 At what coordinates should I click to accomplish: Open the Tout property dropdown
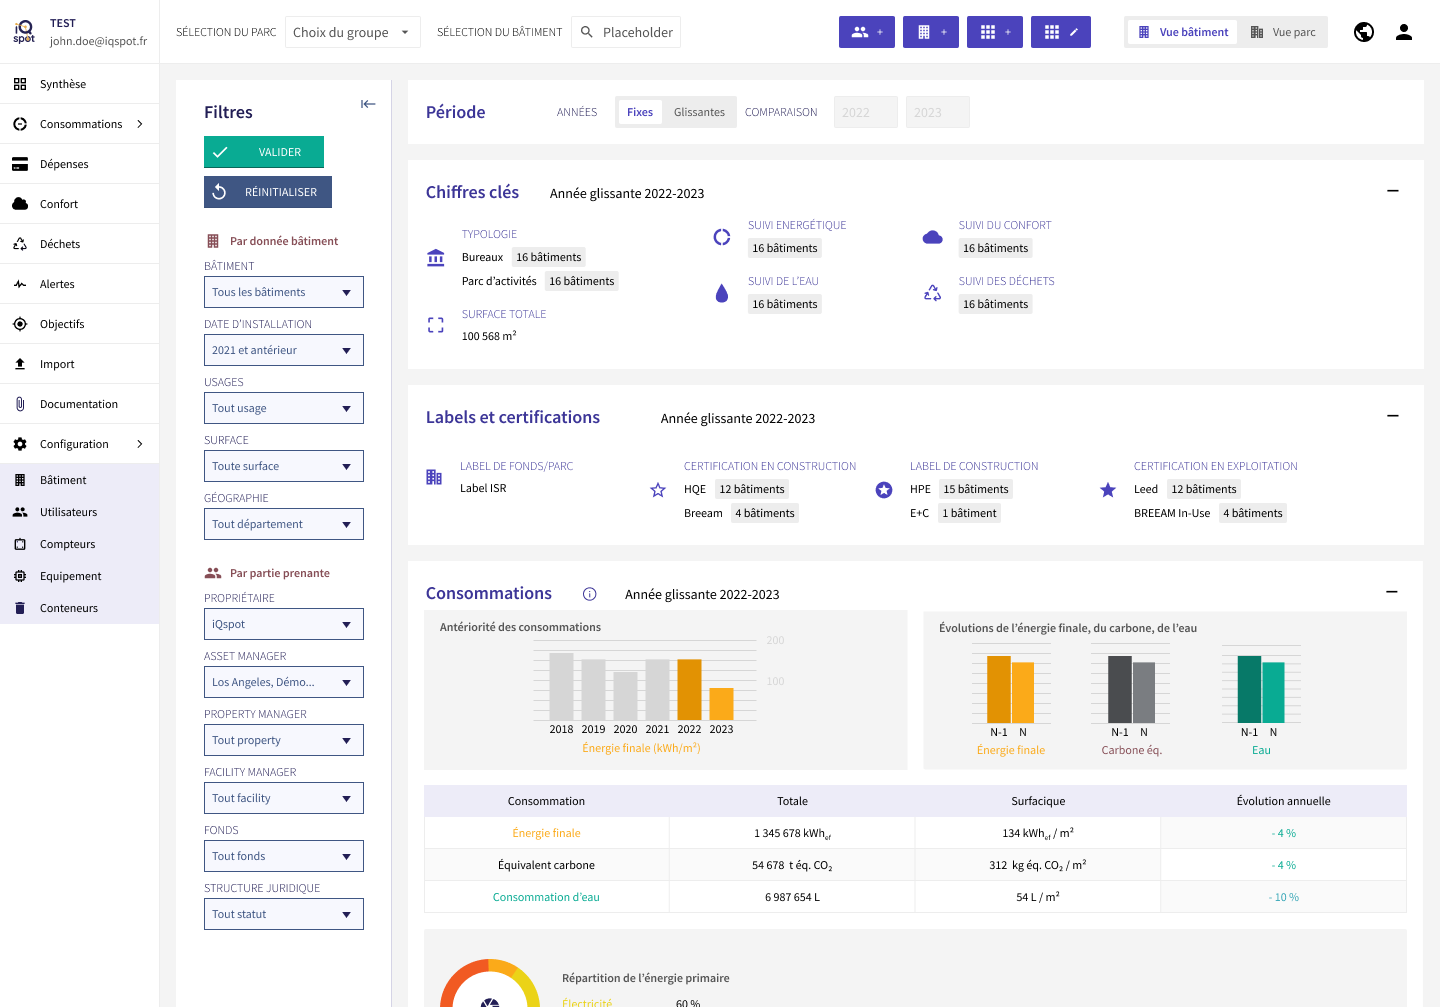(x=284, y=740)
